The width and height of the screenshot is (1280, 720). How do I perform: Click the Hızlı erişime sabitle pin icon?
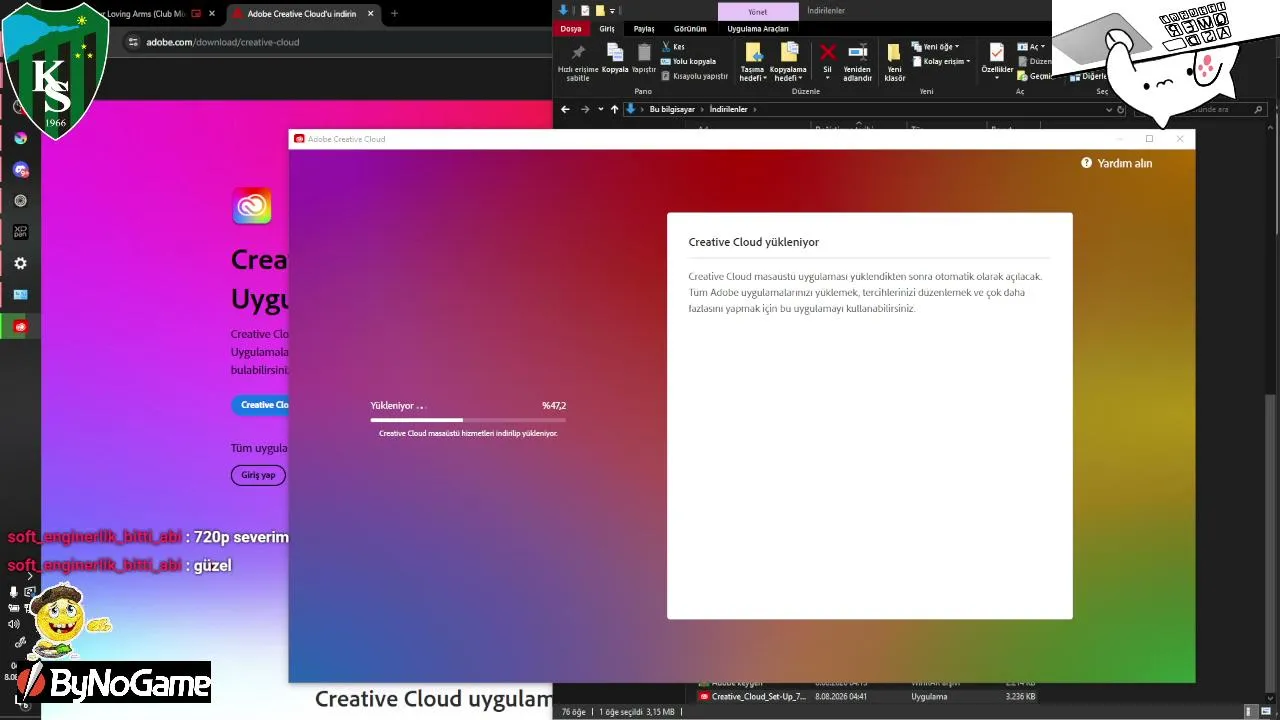click(x=578, y=53)
